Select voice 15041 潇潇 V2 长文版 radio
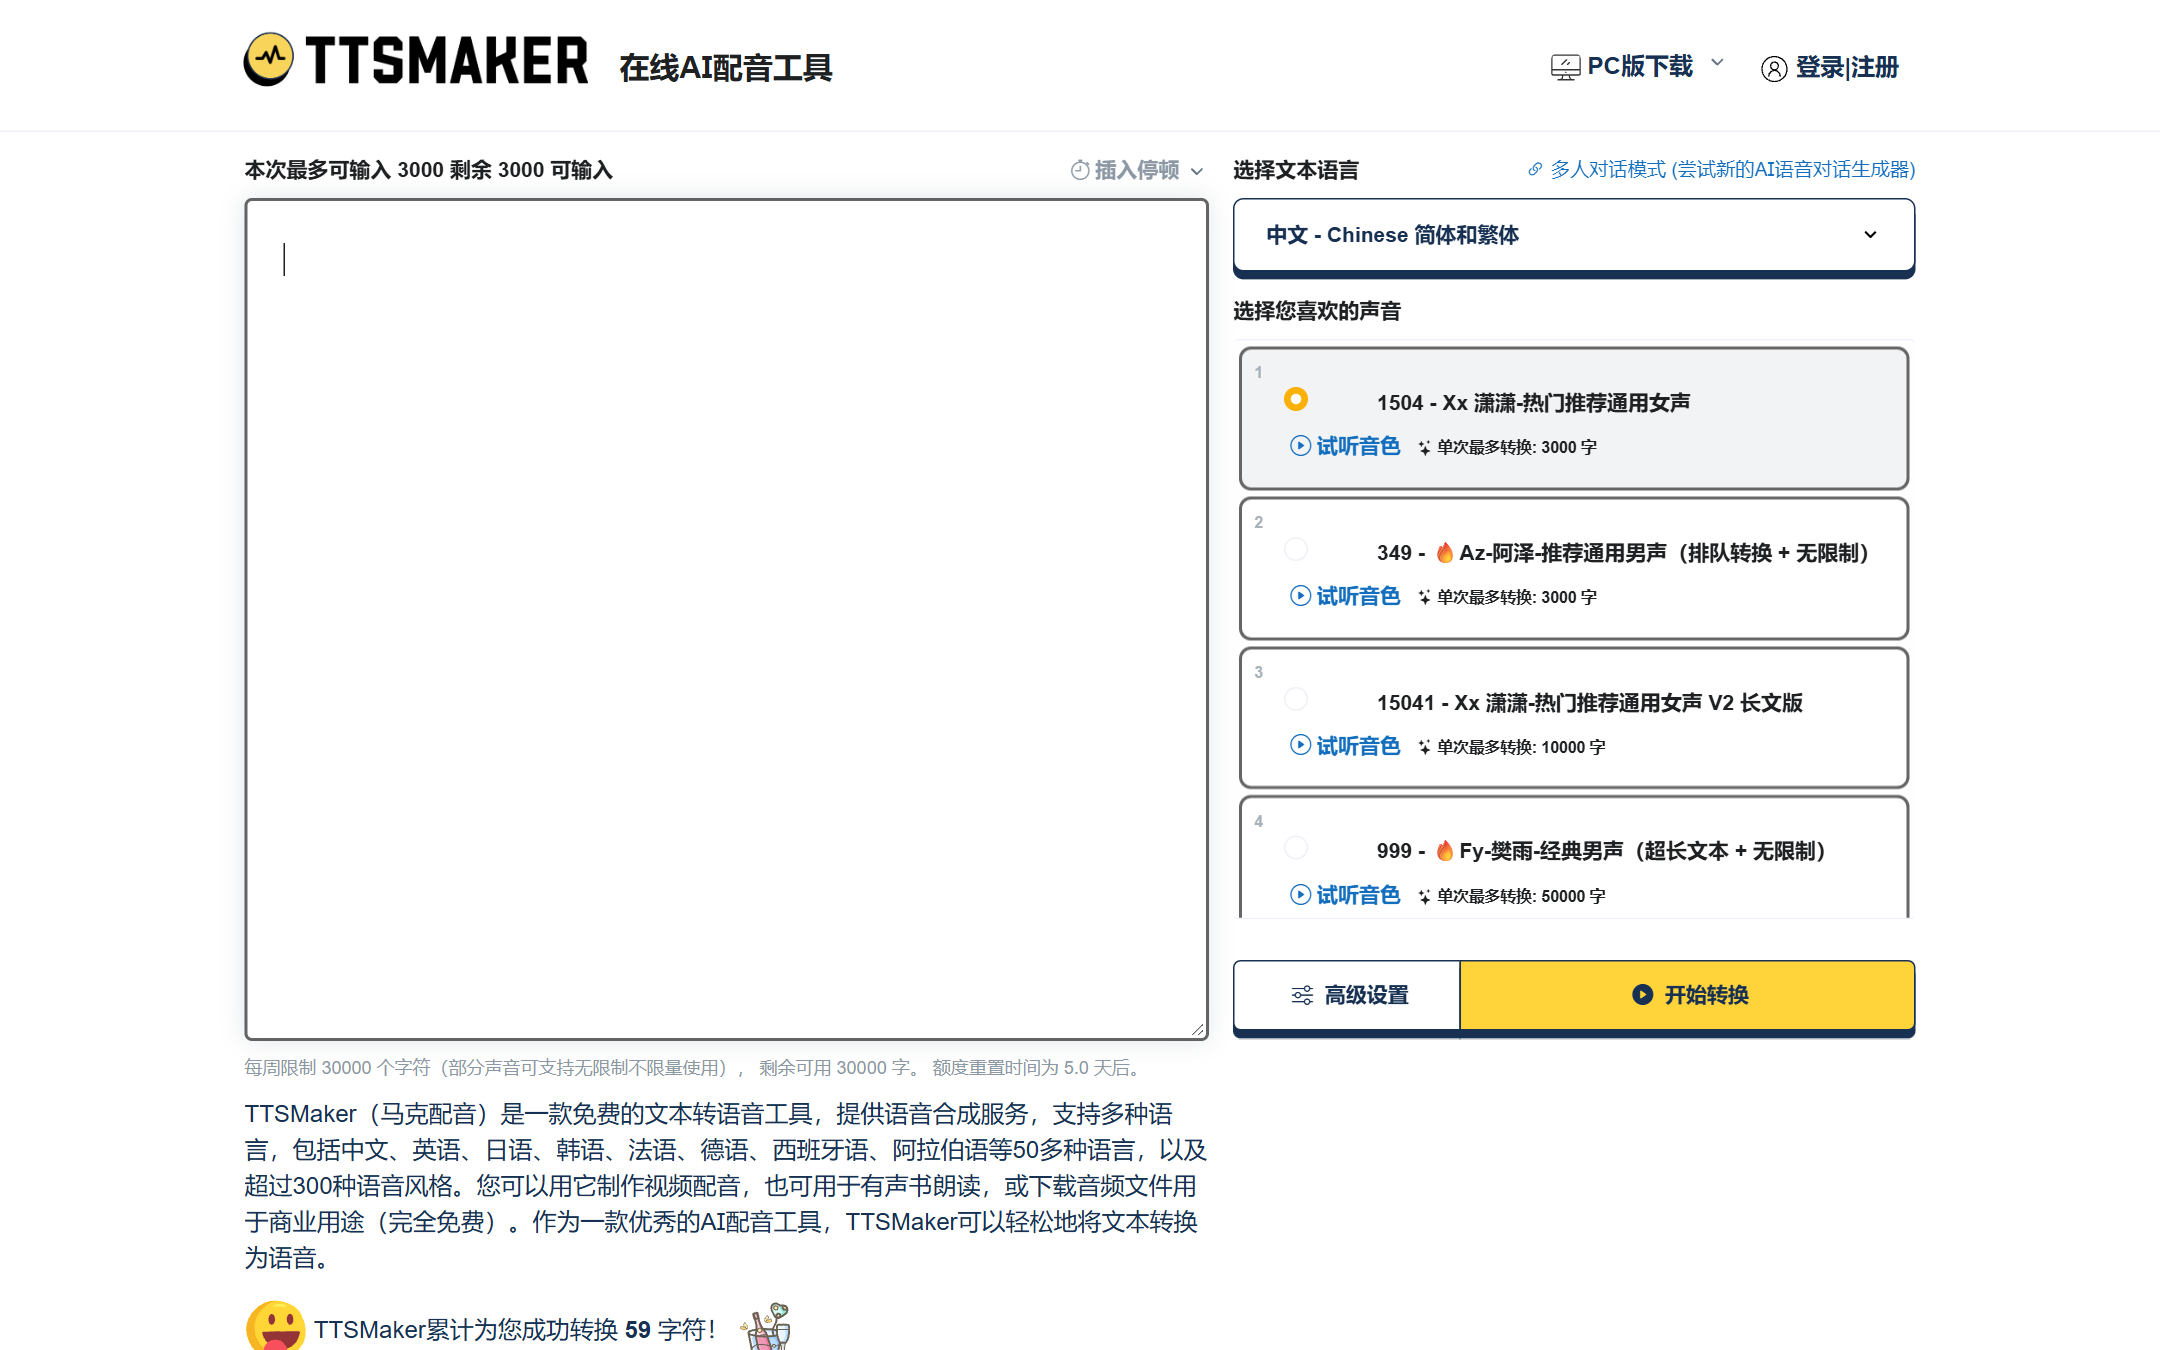The width and height of the screenshot is (2160, 1350). 1296,699
